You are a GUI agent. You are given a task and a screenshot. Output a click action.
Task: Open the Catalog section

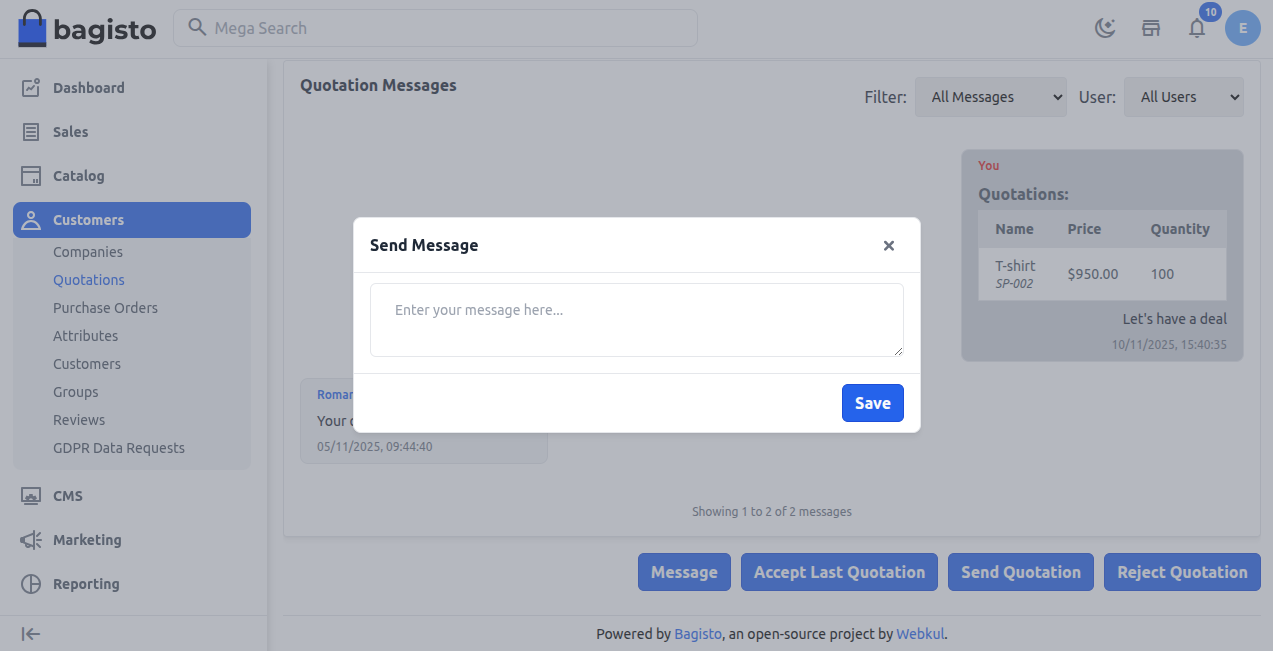(31, 175)
